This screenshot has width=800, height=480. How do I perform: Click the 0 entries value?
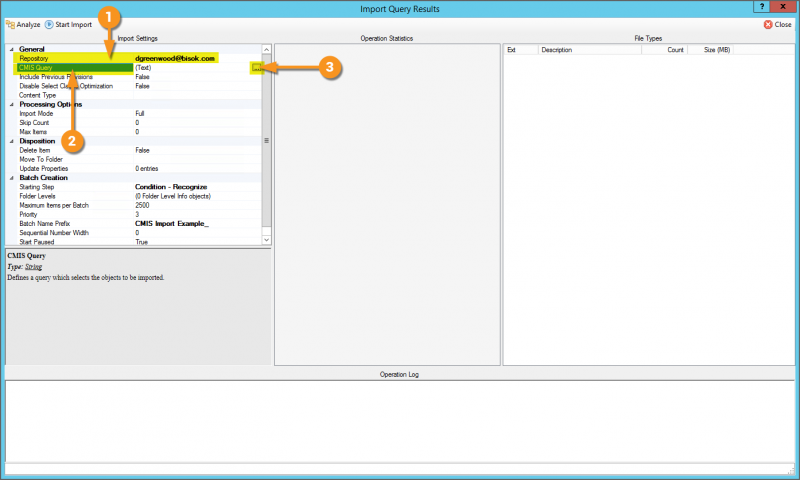tap(146, 168)
